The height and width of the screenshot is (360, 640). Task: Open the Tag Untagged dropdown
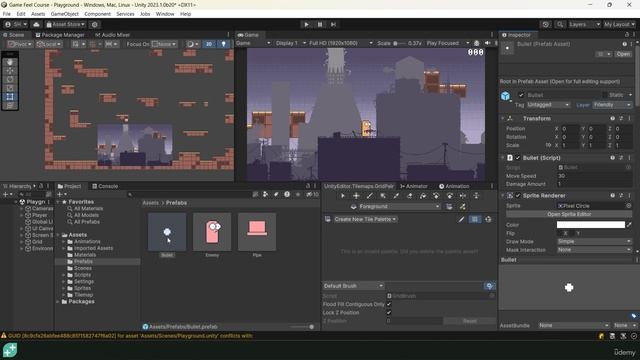click(x=548, y=105)
